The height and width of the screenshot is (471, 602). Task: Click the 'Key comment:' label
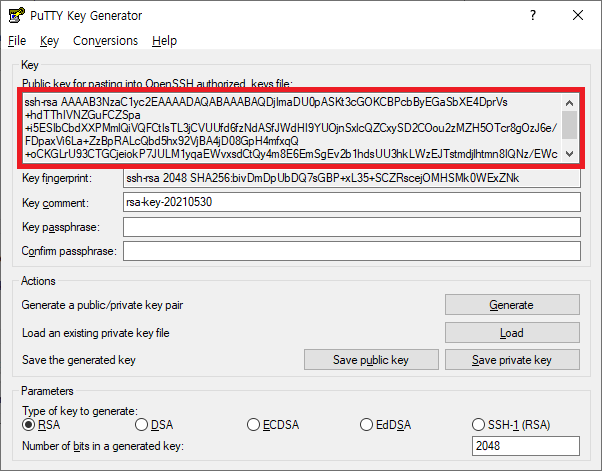pos(55,203)
